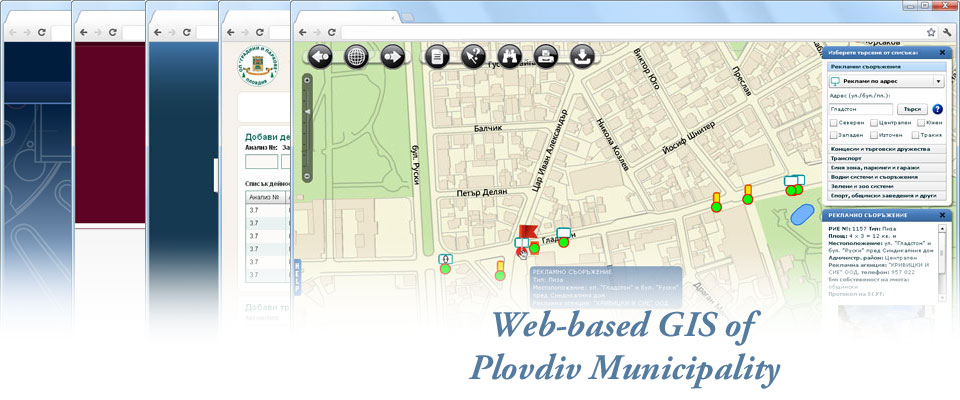Go back in the maroon browser window
This screenshot has height=400, width=960.
[84, 32]
